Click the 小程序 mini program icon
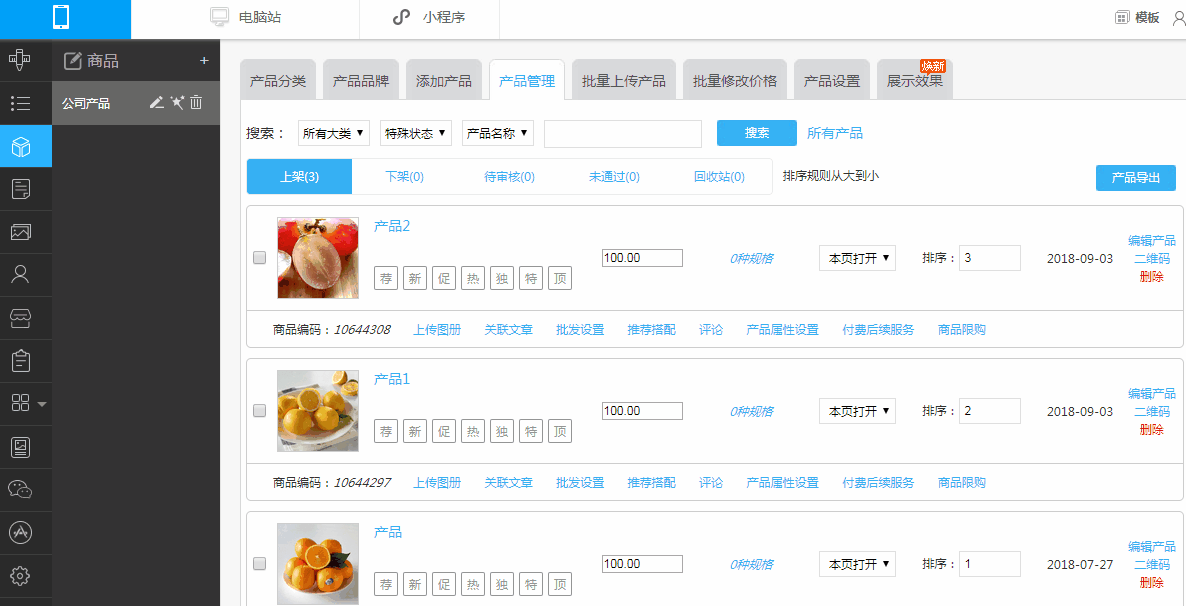This screenshot has height=606, width=1186. tap(402, 17)
